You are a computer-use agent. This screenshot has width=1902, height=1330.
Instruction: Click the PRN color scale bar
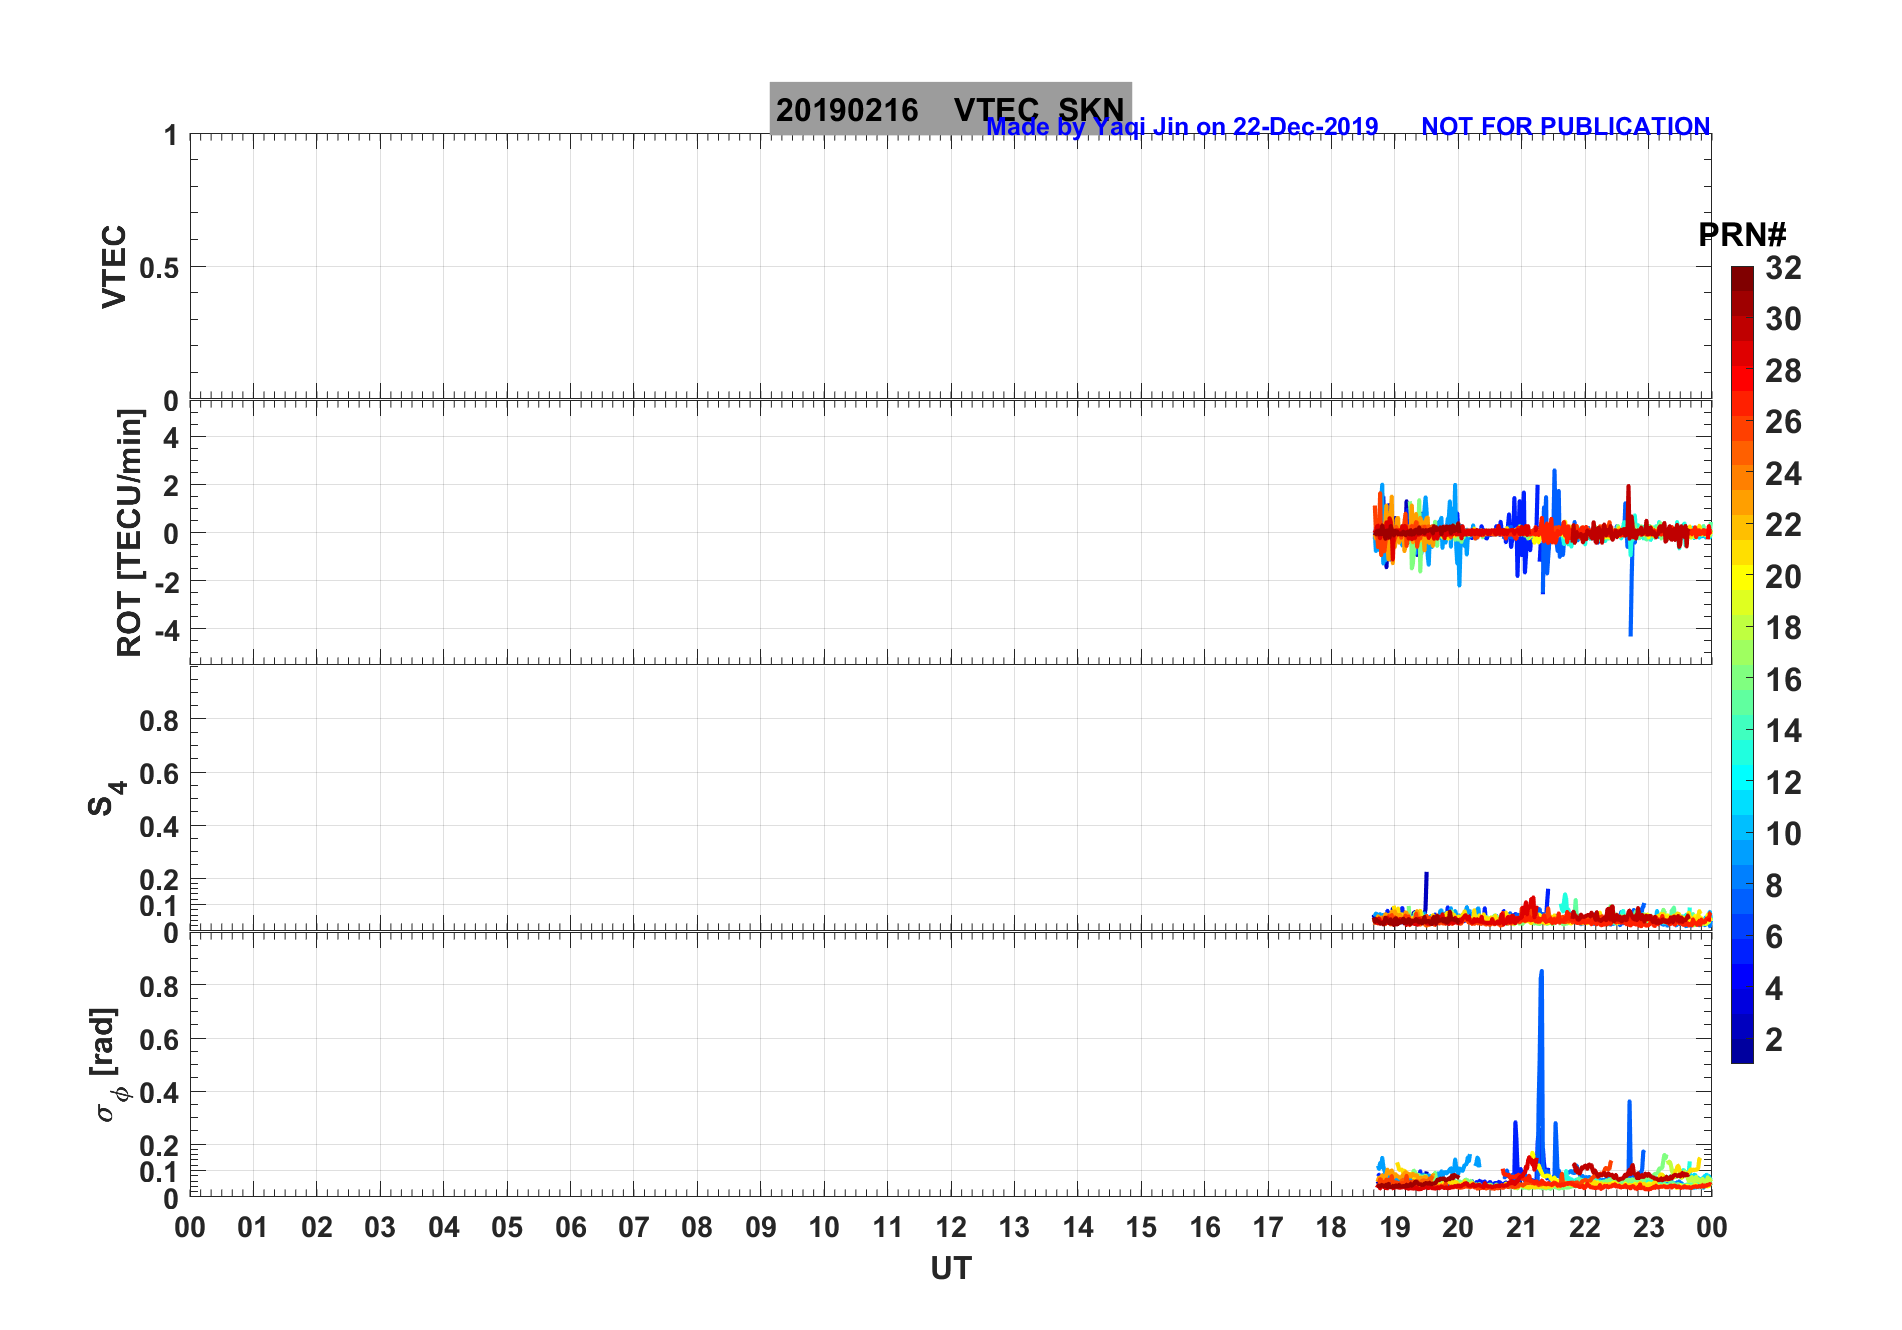point(1742,664)
